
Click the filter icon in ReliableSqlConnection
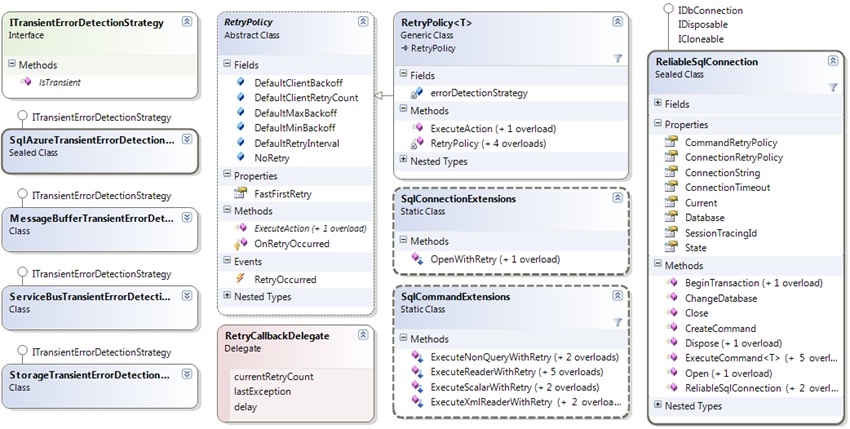833,87
